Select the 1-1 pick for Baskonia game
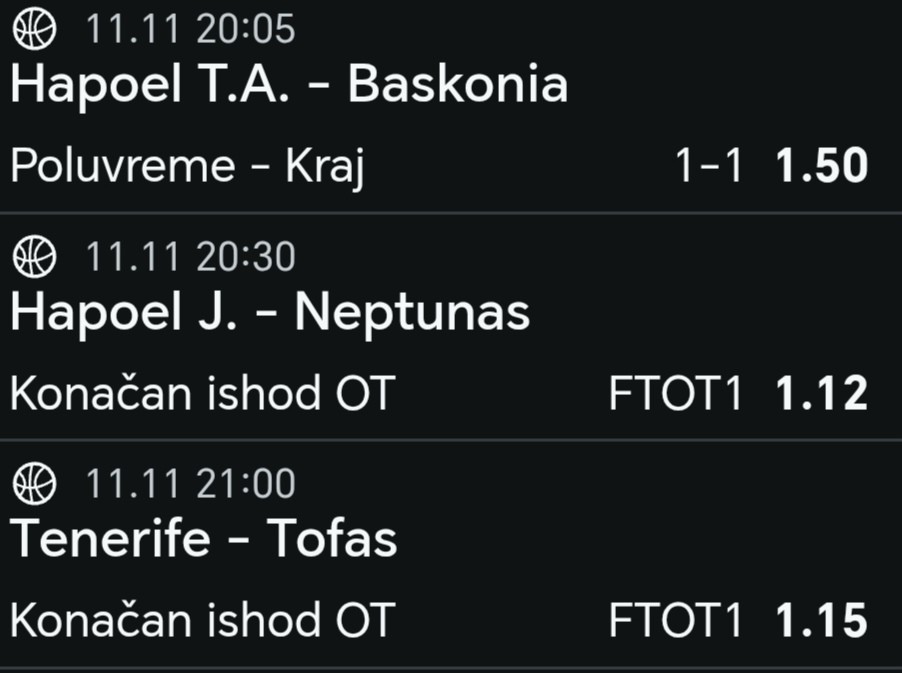Screen dimensions: 902x673 pyautogui.click(x=709, y=166)
